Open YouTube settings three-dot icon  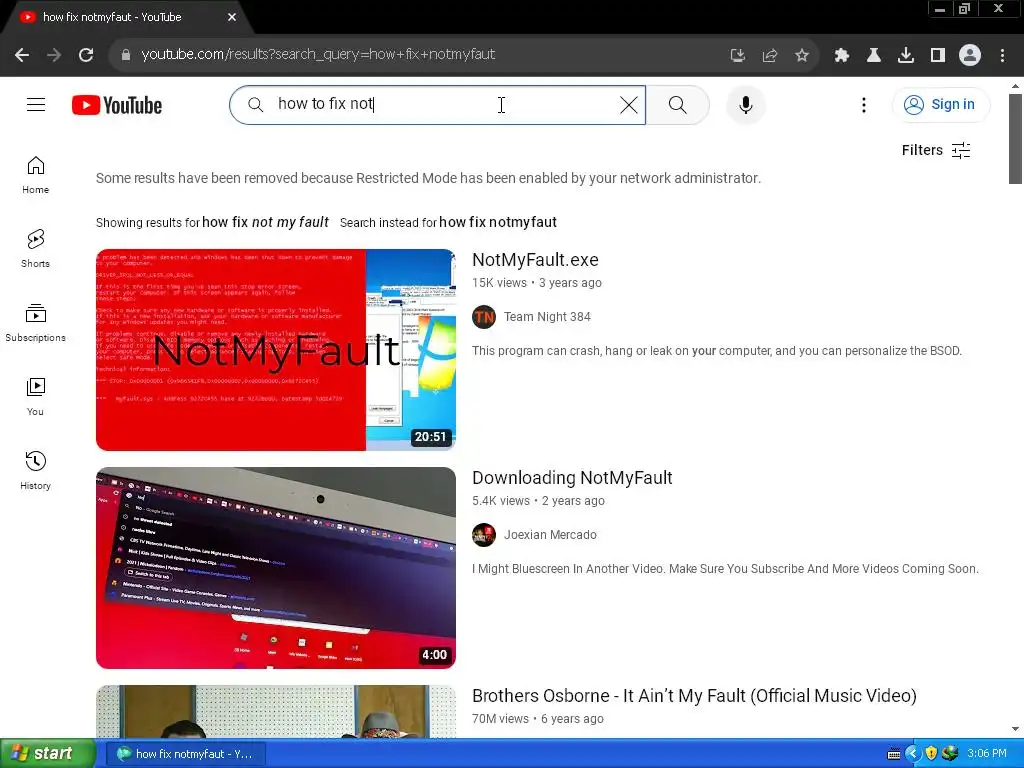864,104
